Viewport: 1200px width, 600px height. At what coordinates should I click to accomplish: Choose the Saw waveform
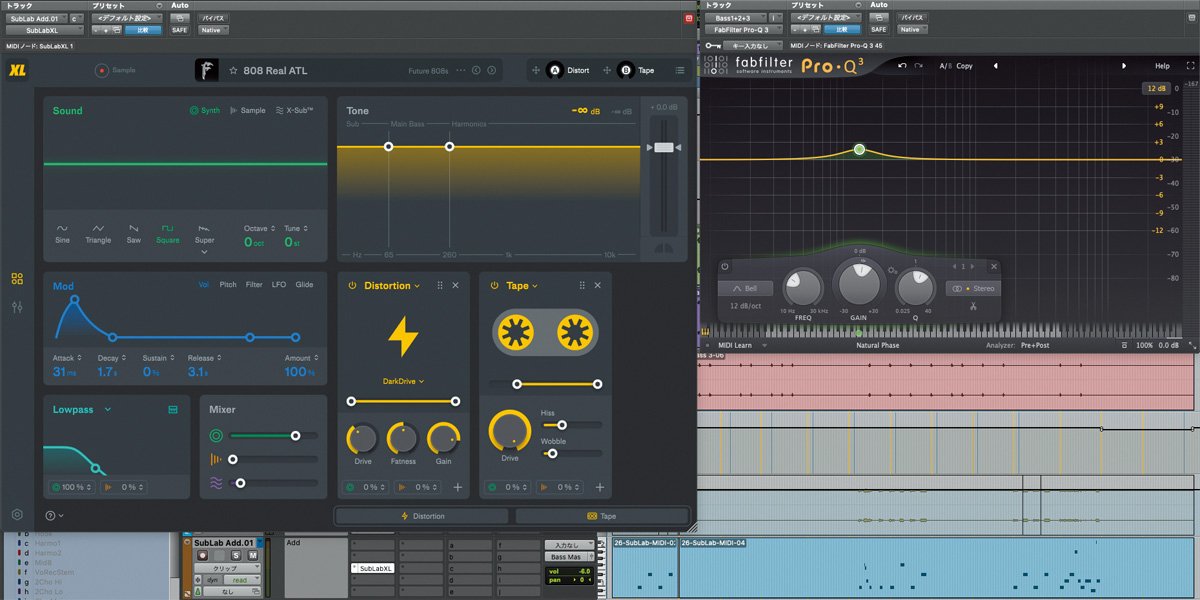[x=134, y=233]
